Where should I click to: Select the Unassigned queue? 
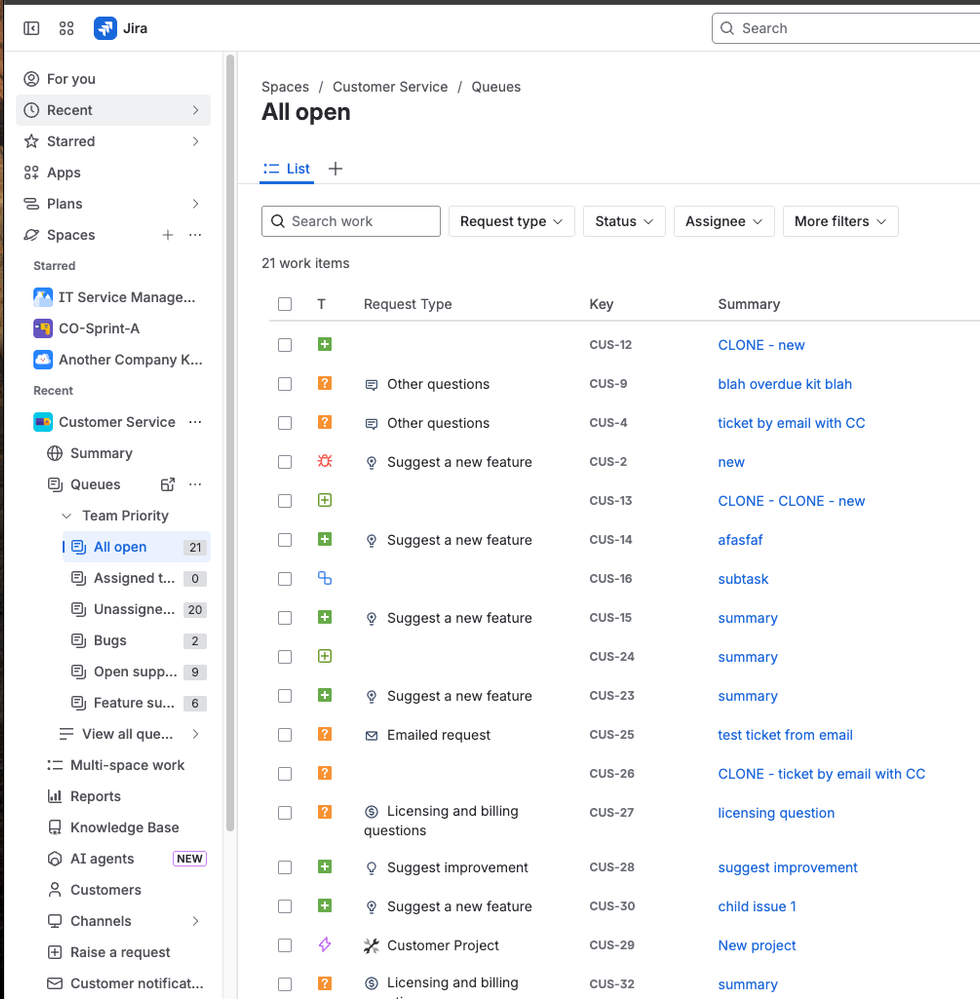136,609
